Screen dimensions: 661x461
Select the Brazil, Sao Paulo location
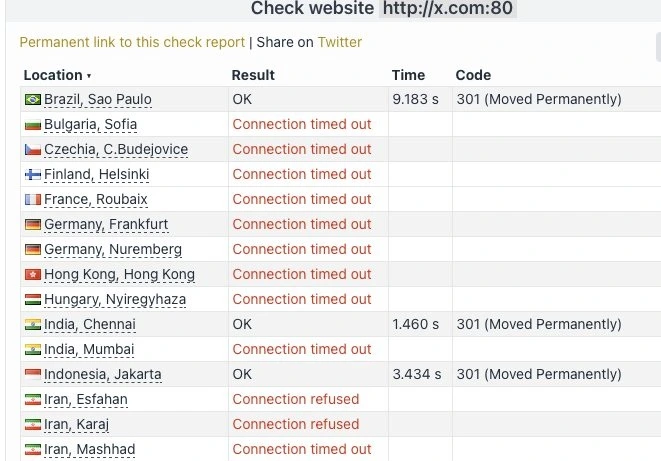[x=97, y=100]
